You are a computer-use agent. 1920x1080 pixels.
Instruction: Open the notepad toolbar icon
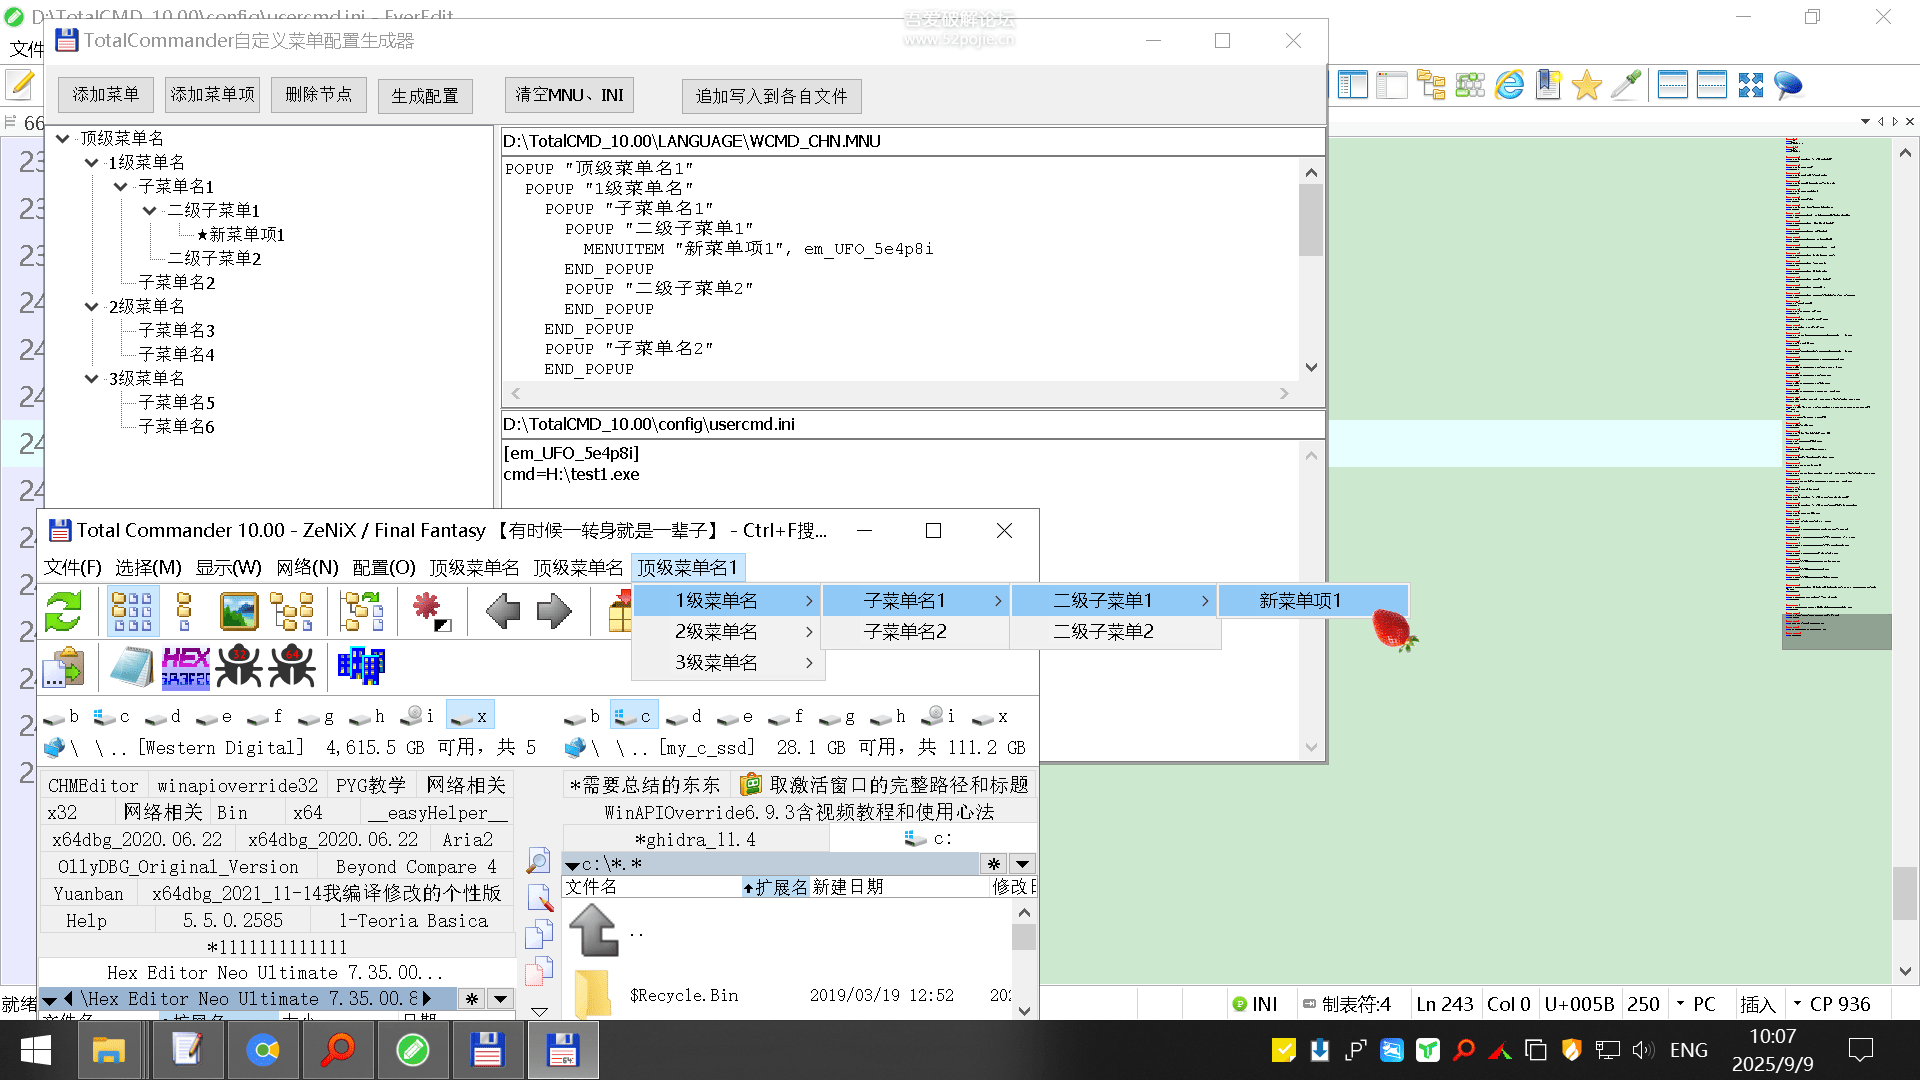pos(131,666)
